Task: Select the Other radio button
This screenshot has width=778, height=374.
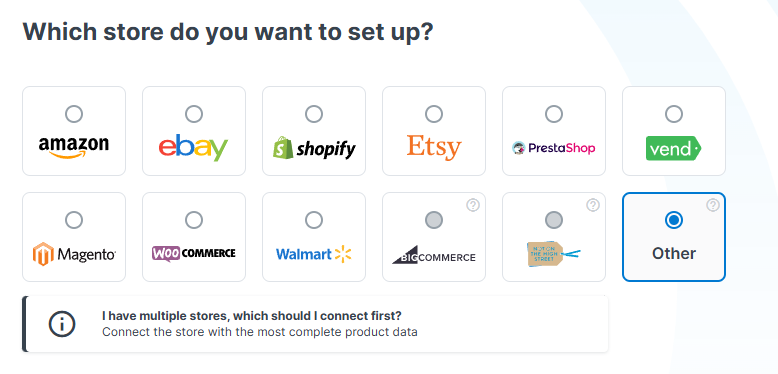Action: coord(674,220)
